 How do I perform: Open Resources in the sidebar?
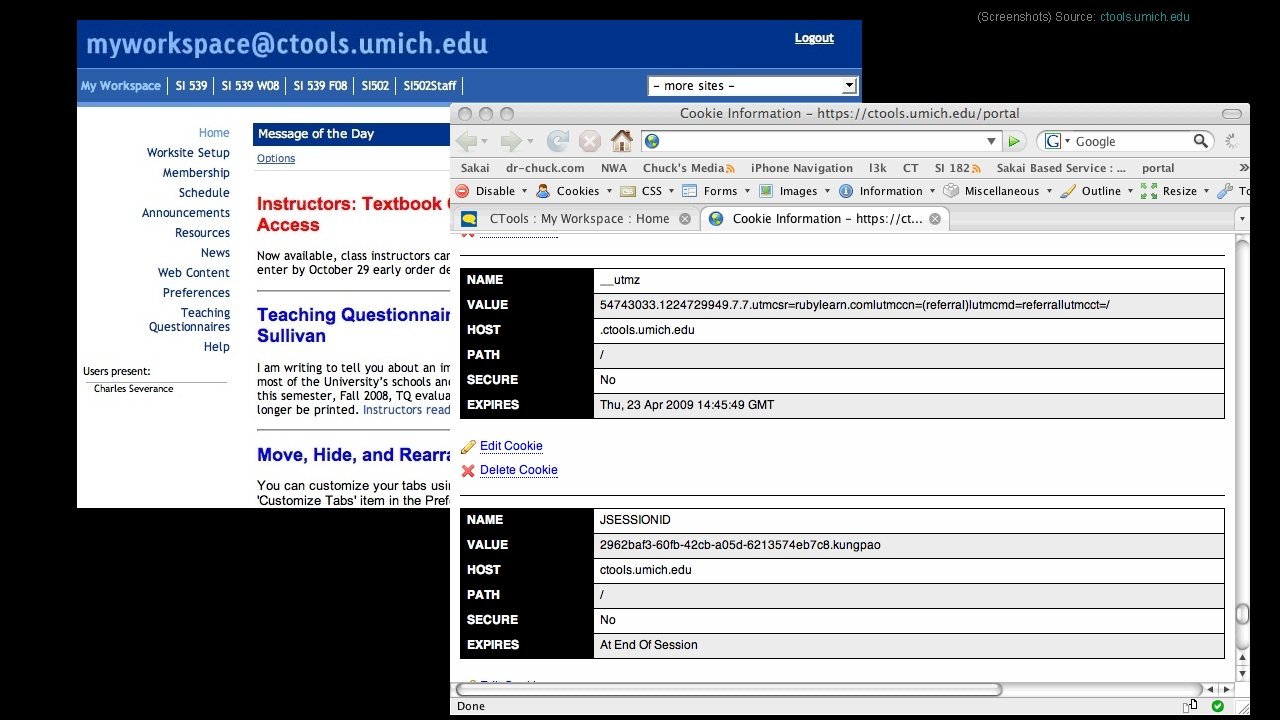point(203,233)
